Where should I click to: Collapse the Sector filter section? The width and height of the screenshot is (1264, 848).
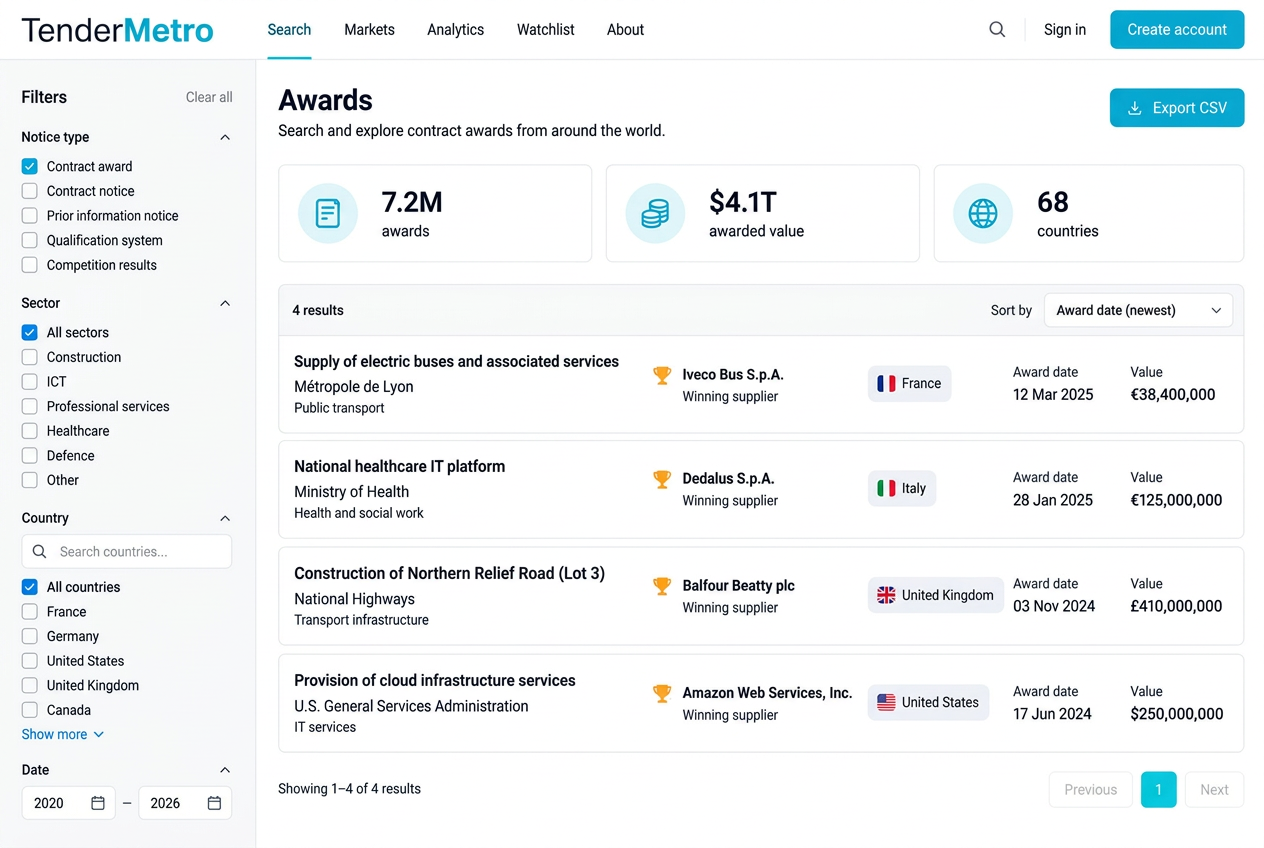point(225,303)
